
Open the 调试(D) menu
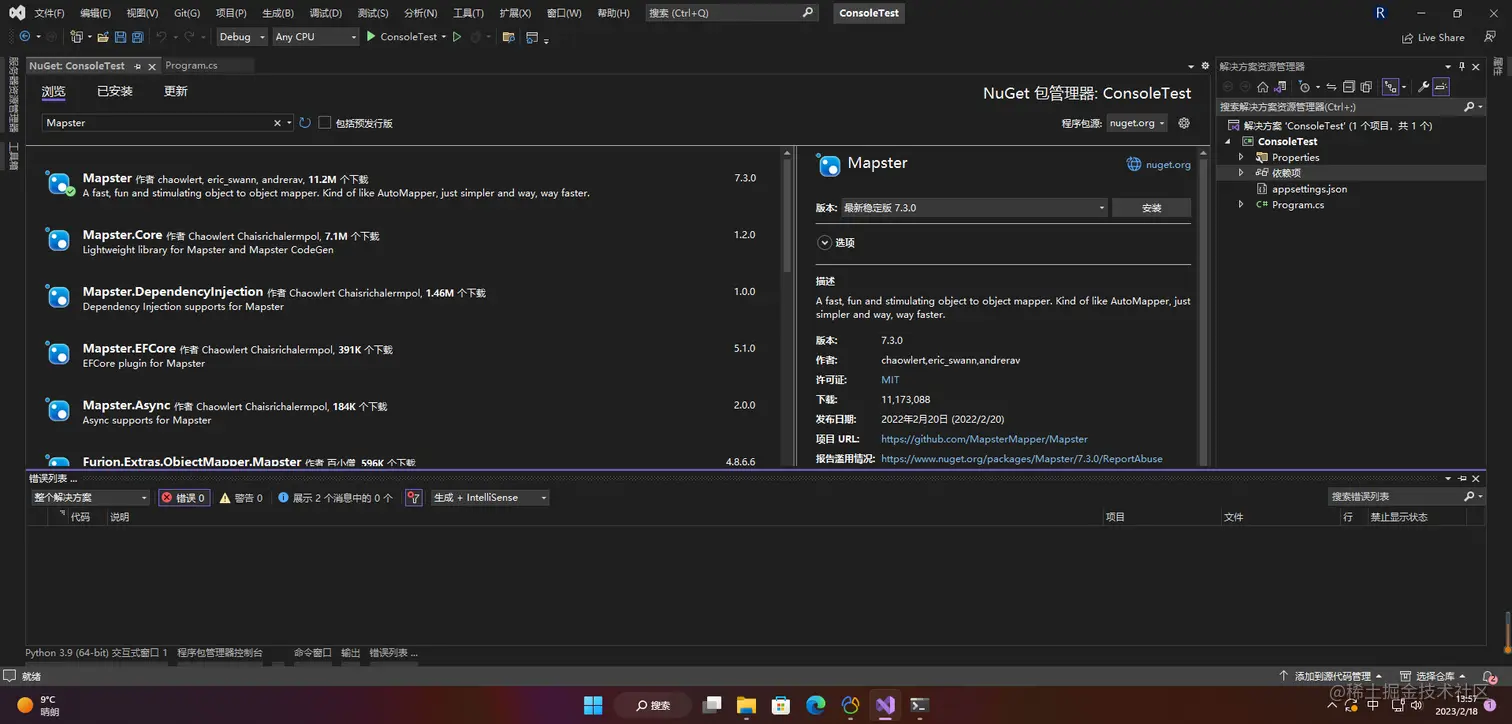(x=326, y=13)
